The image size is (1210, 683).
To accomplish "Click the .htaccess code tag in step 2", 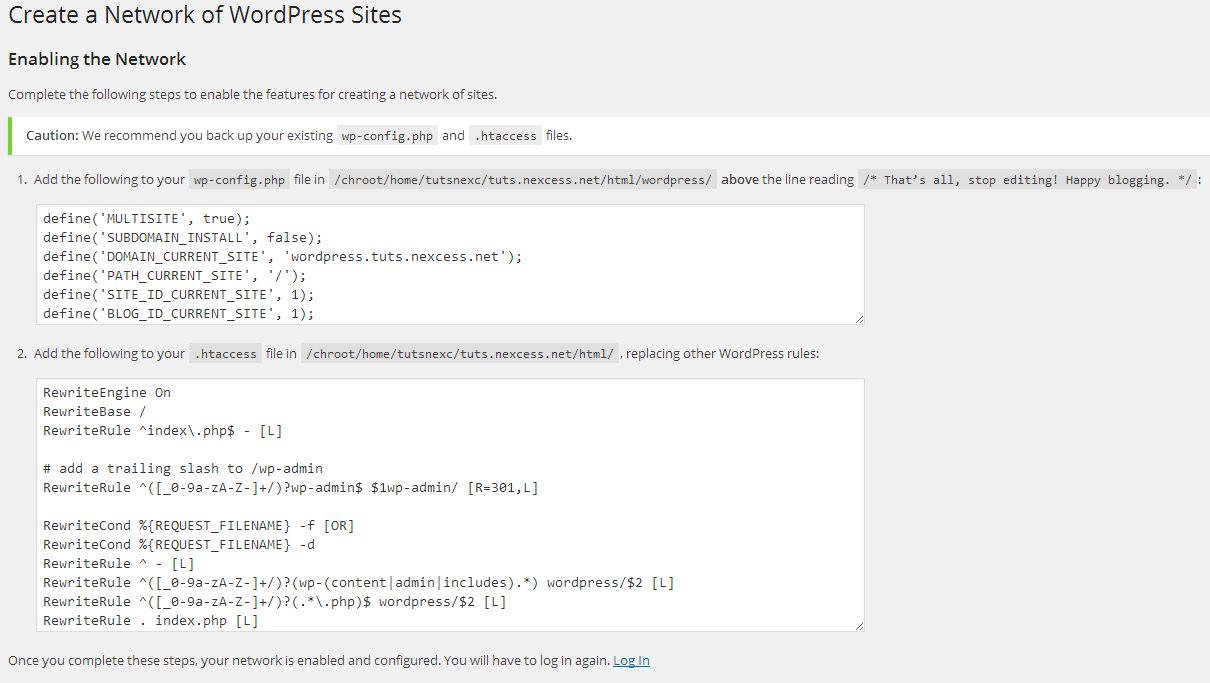I will [x=226, y=354].
